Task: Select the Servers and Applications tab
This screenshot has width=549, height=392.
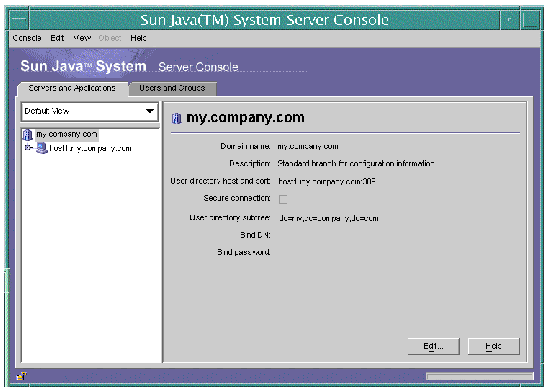Action: [72, 88]
